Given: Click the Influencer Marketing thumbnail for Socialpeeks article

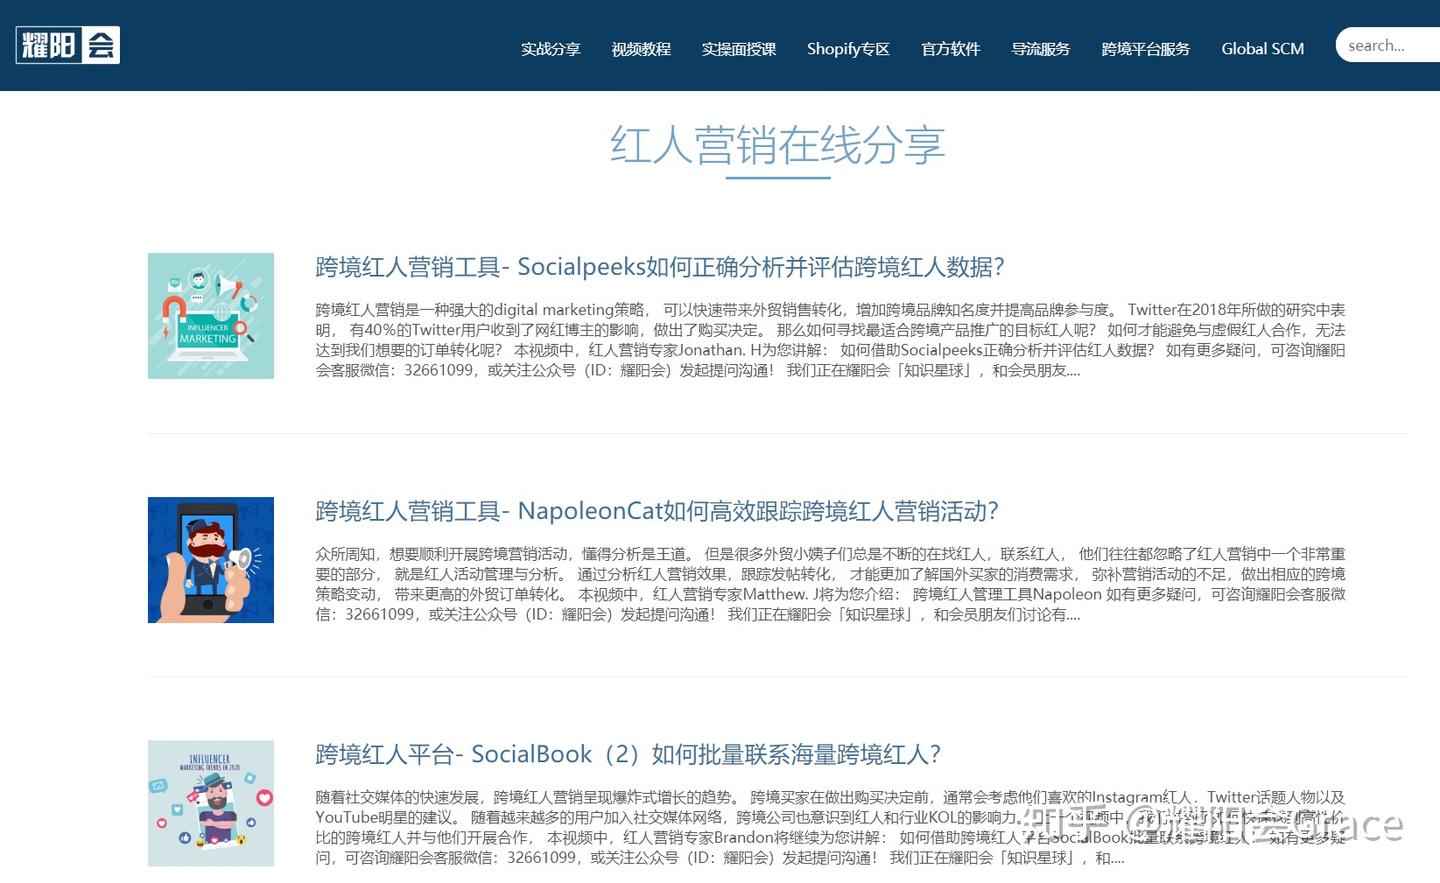Looking at the screenshot, I should 211,316.
